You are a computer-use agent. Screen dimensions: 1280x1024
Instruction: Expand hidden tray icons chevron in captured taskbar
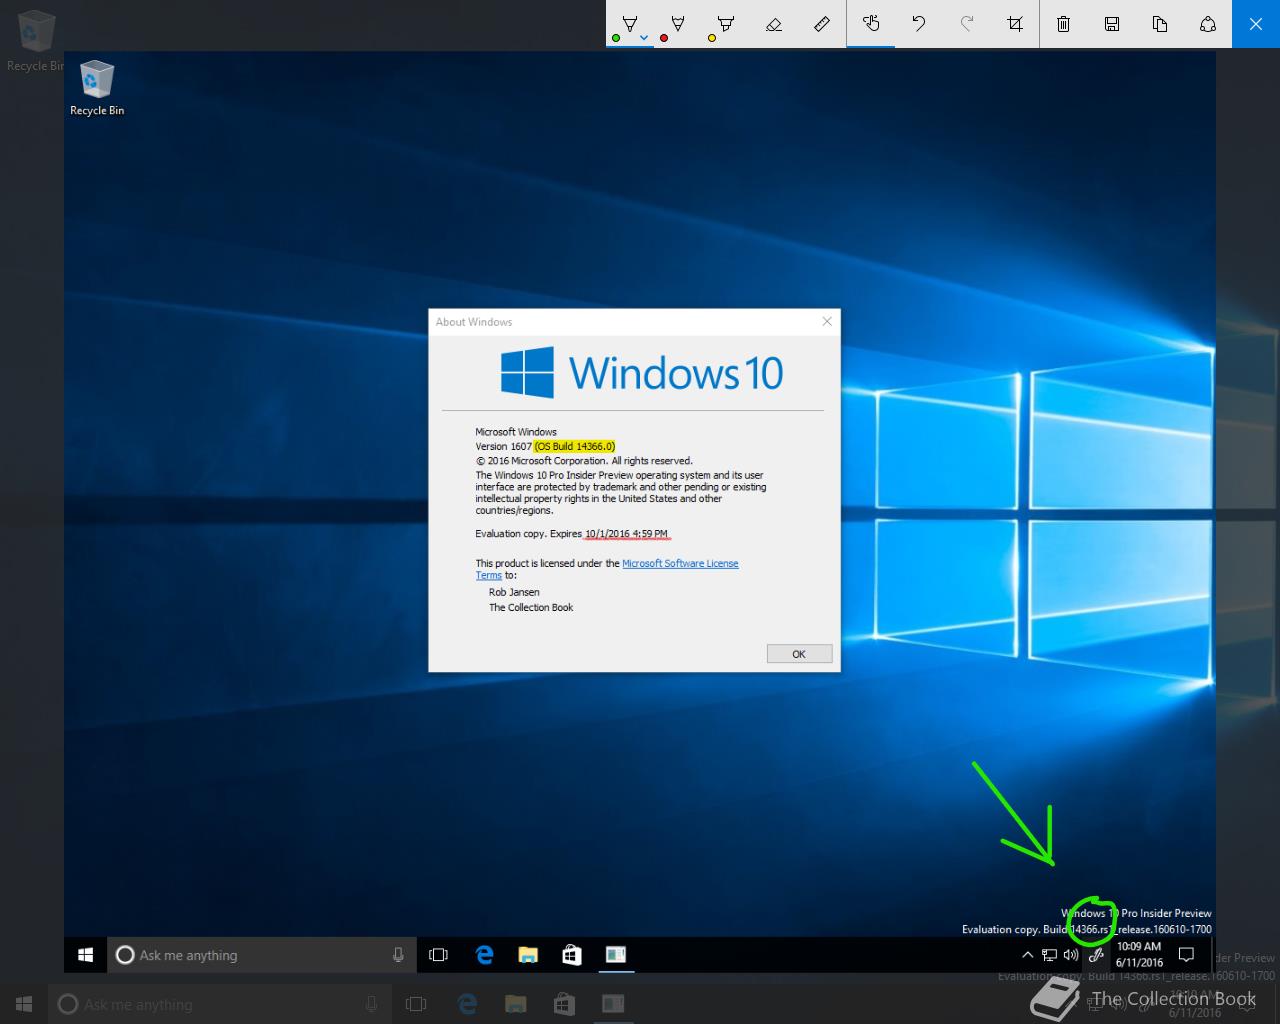(x=1027, y=955)
